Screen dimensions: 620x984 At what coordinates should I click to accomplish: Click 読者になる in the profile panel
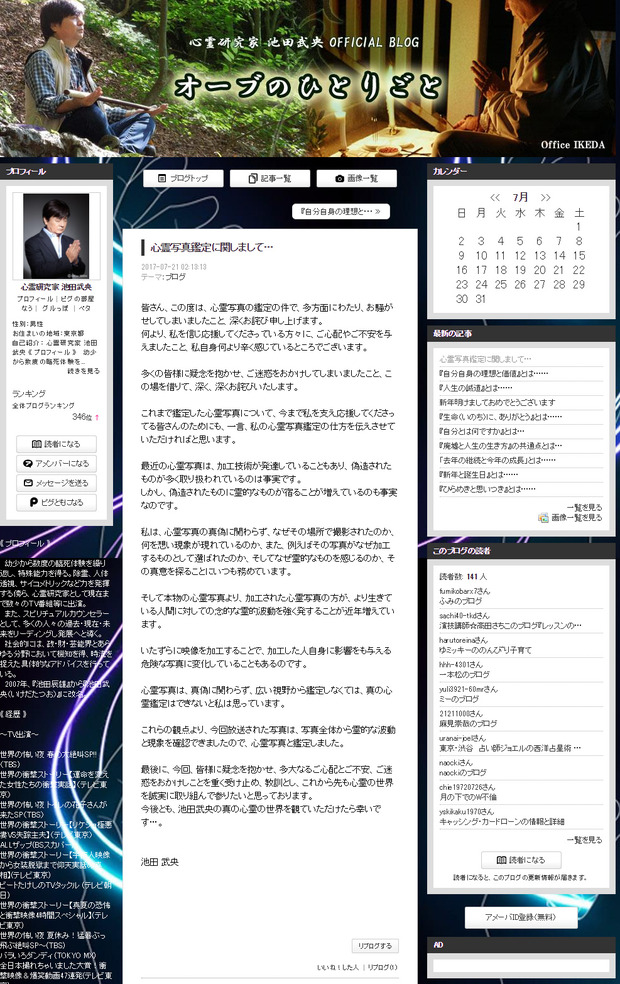(56, 444)
